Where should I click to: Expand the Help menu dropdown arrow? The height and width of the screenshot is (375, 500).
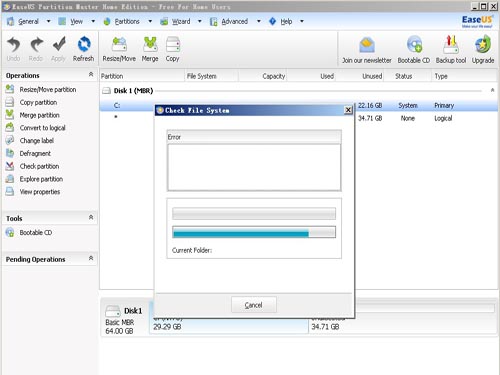302,21
